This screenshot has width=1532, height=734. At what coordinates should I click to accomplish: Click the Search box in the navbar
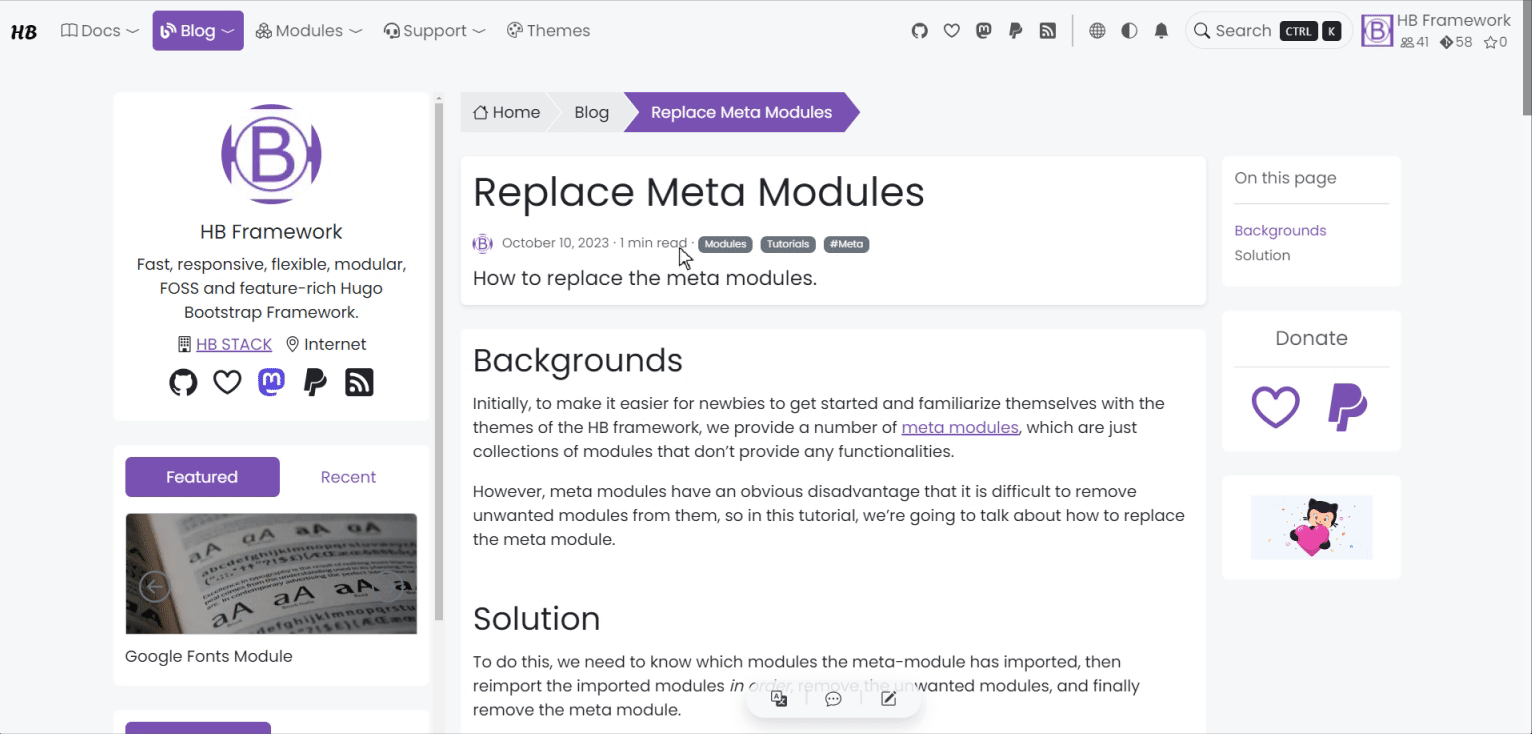click(1266, 31)
